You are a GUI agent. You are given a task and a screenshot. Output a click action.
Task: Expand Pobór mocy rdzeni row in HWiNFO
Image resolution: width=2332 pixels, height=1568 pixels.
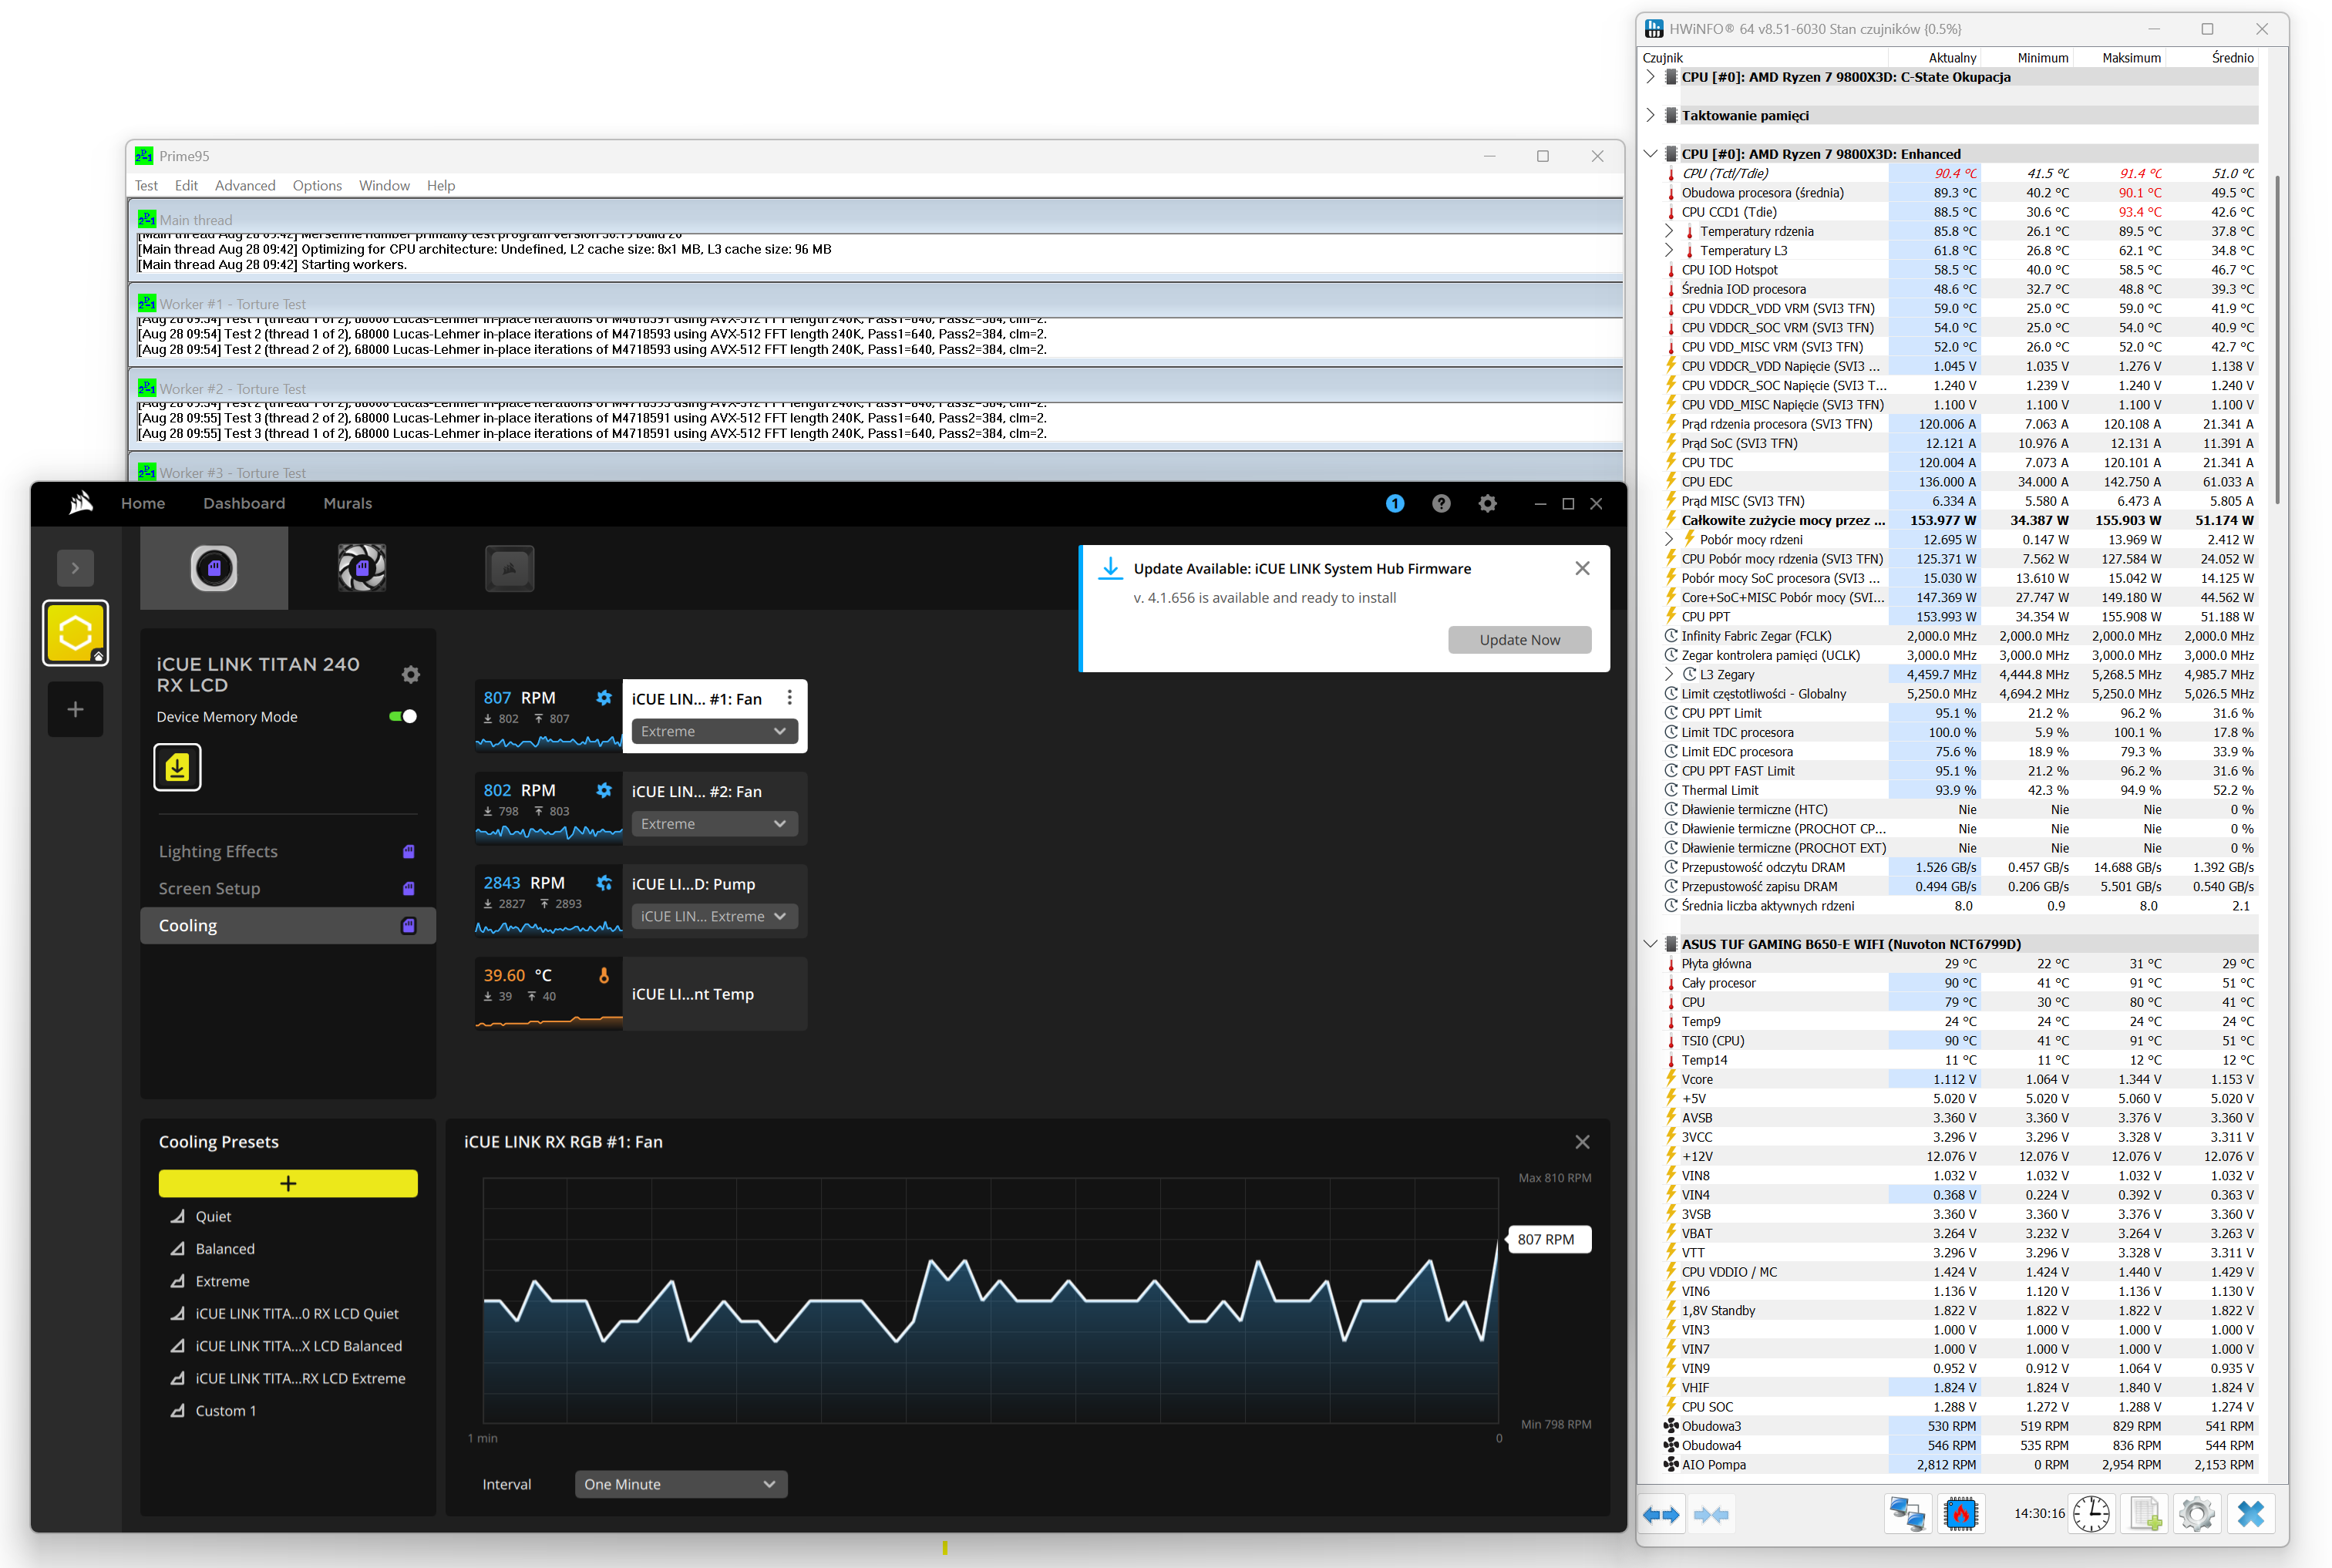pyautogui.click(x=1669, y=539)
